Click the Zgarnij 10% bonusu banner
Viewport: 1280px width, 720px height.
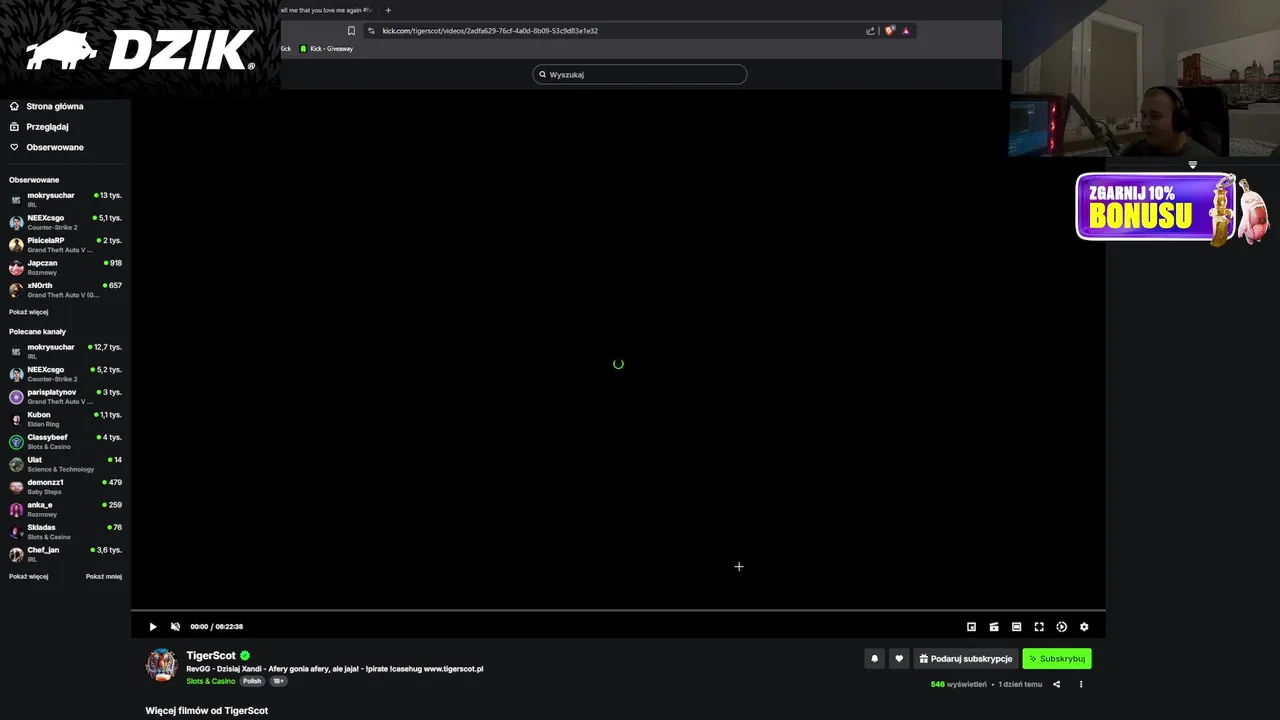[1170, 208]
